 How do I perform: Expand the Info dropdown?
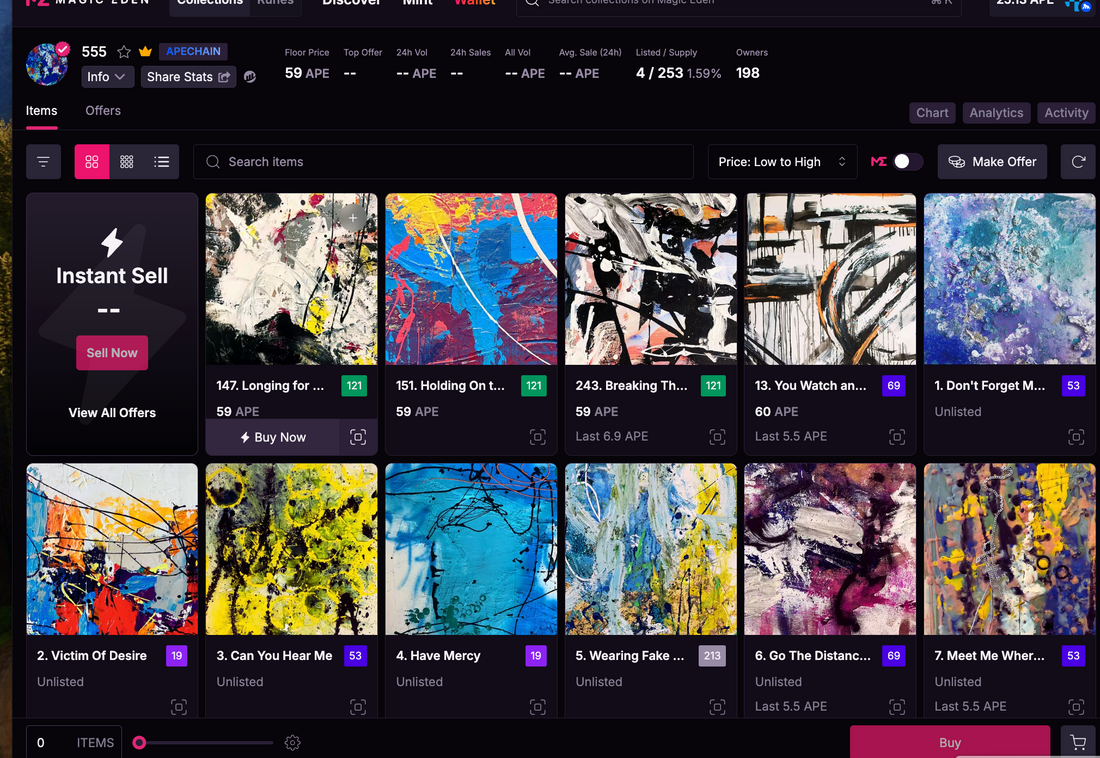(x=106, y=77)
